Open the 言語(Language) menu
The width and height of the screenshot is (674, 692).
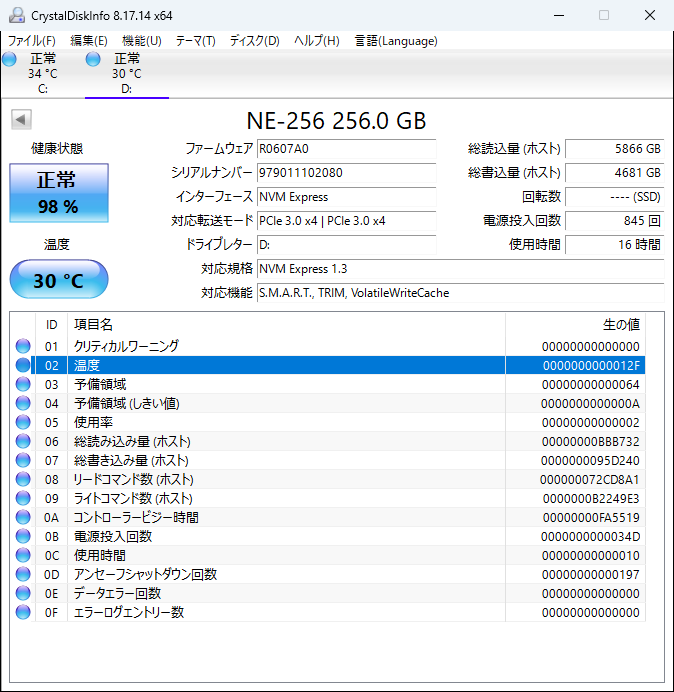(396, 41)
